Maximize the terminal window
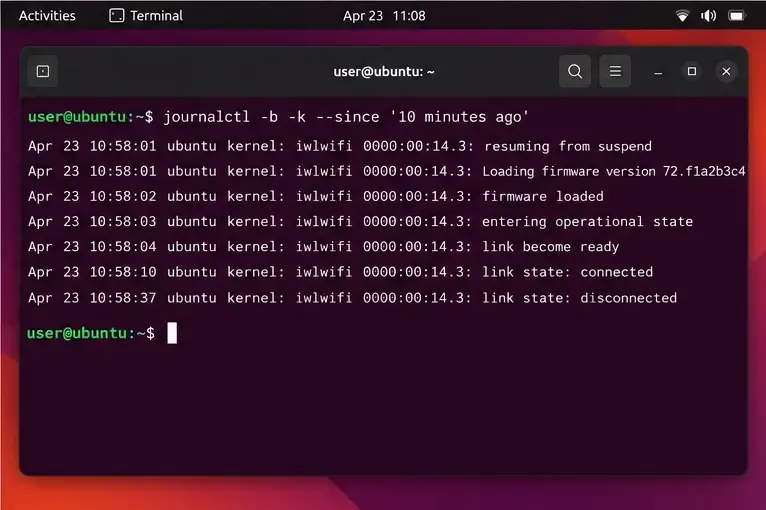The height and width of the screenshot is (510, 766). coord(692,71)
